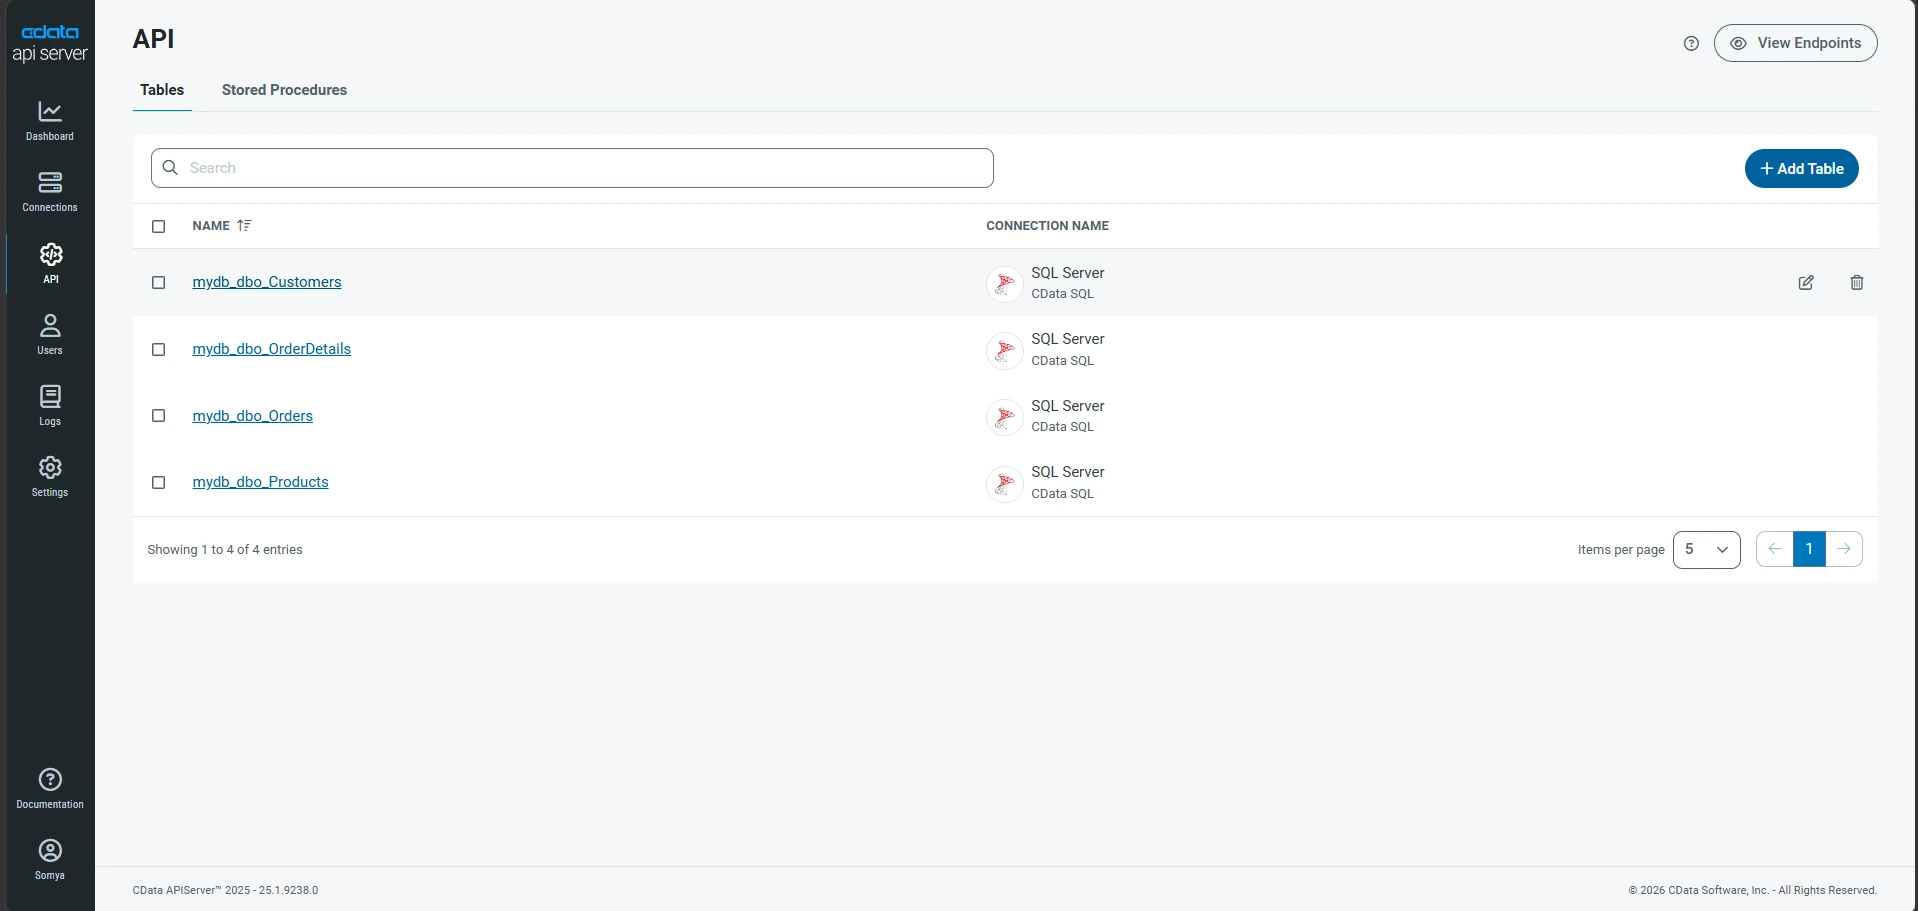Toggle the select-all tables checkbox
Image resolution: width=1918 pixels, height=911 pixels.
(x=158, y=226)
